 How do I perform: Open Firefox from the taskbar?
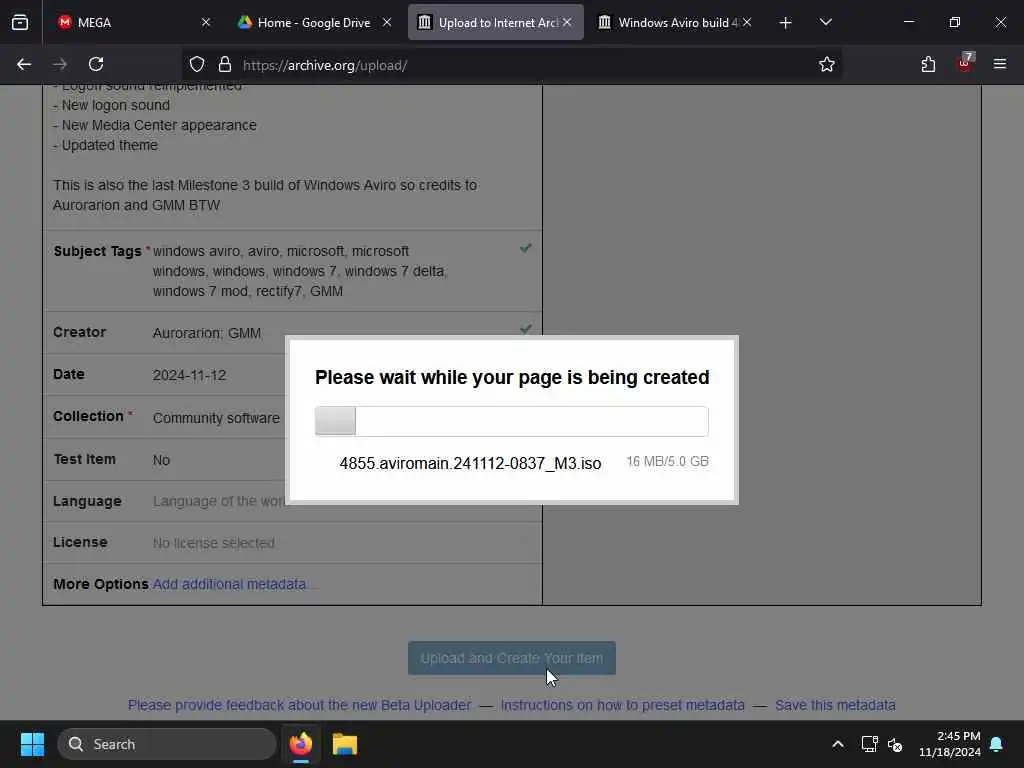coord(301,744)
